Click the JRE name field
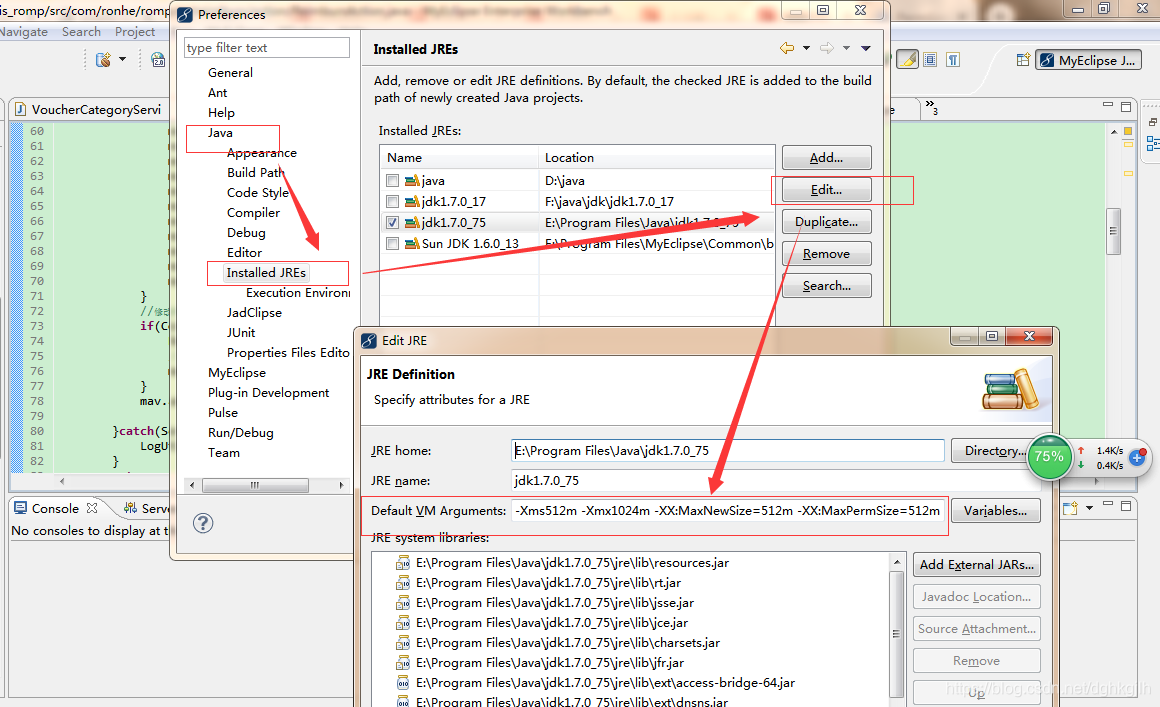Screen dimensions: 1160x707 776,481
